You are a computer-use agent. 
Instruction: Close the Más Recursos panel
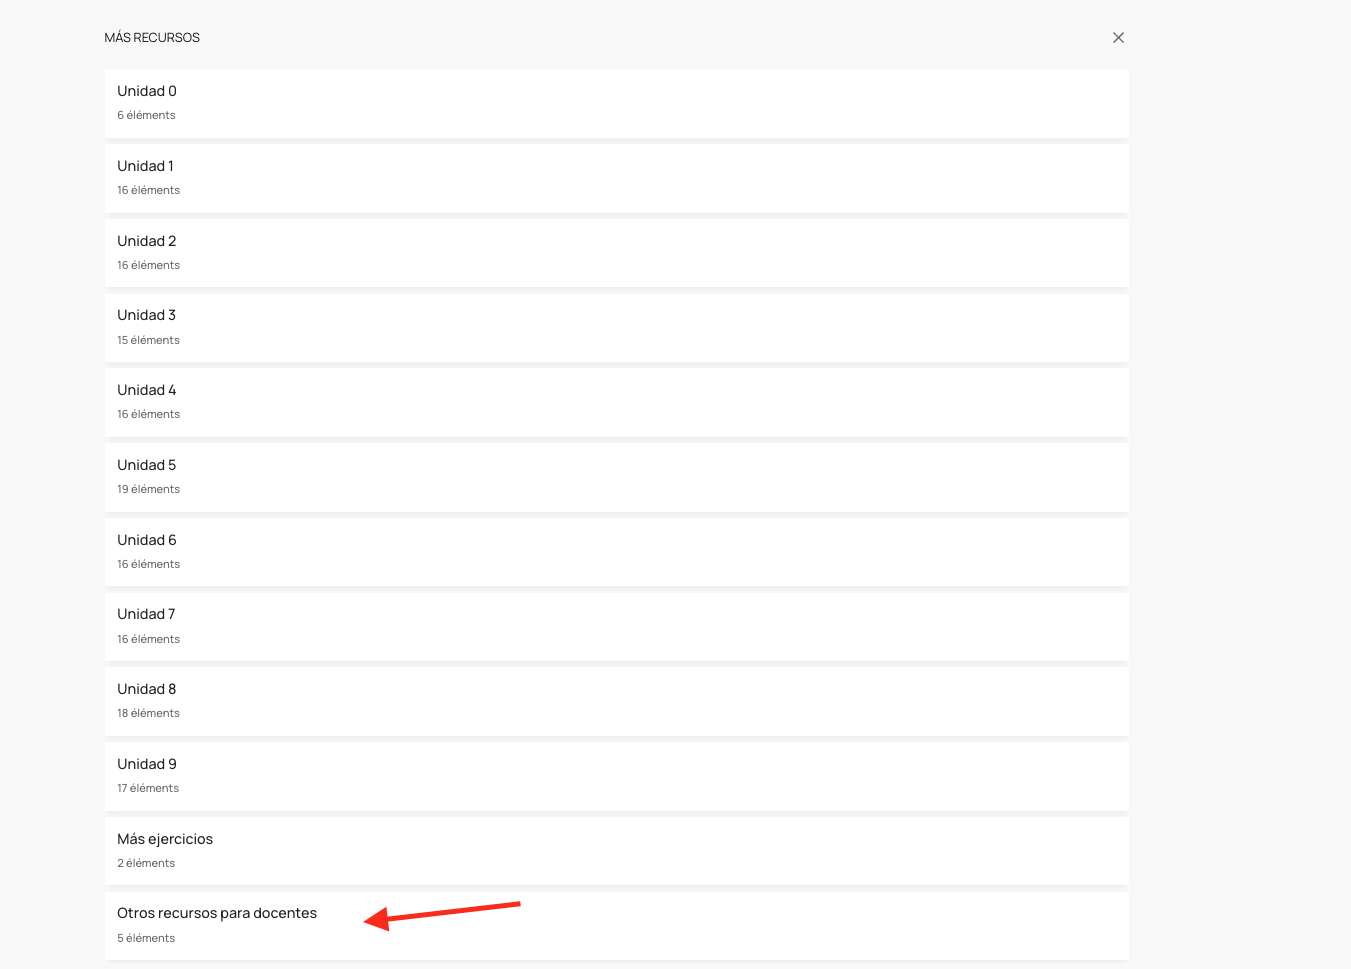[1118, 38]
